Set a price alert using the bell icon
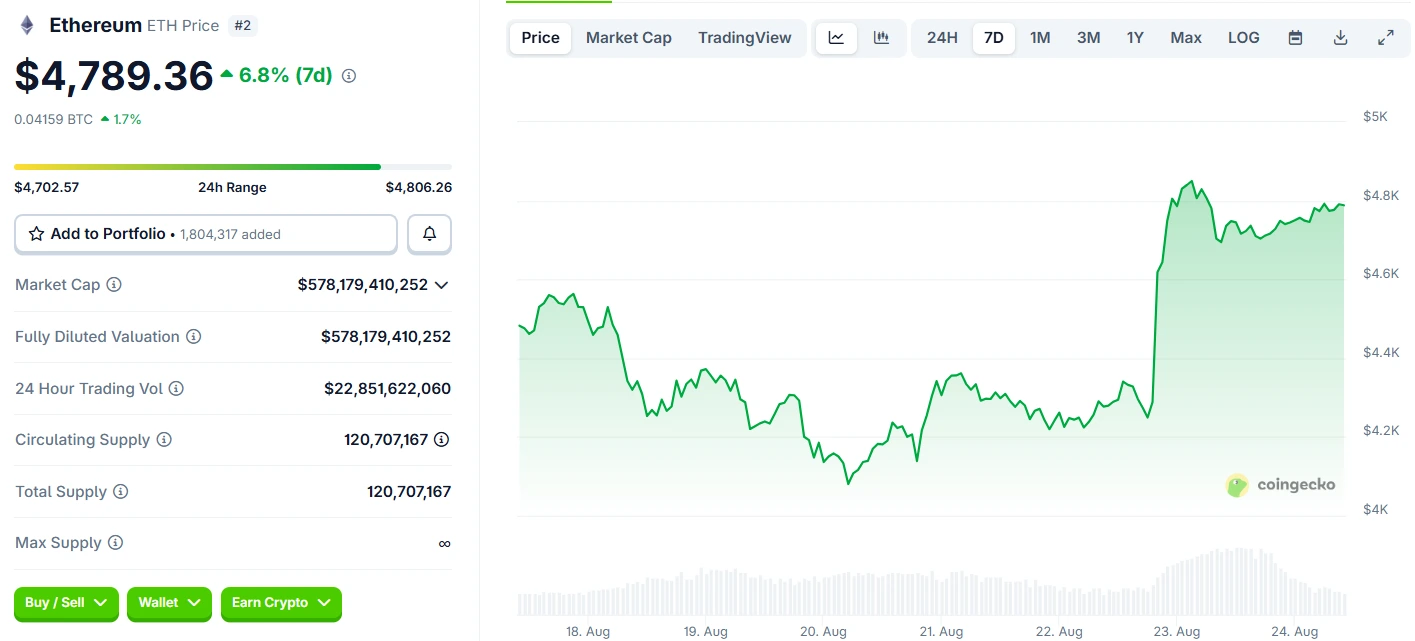The width and height of the screenshot is (1415, 641). (x=429, y=233)
